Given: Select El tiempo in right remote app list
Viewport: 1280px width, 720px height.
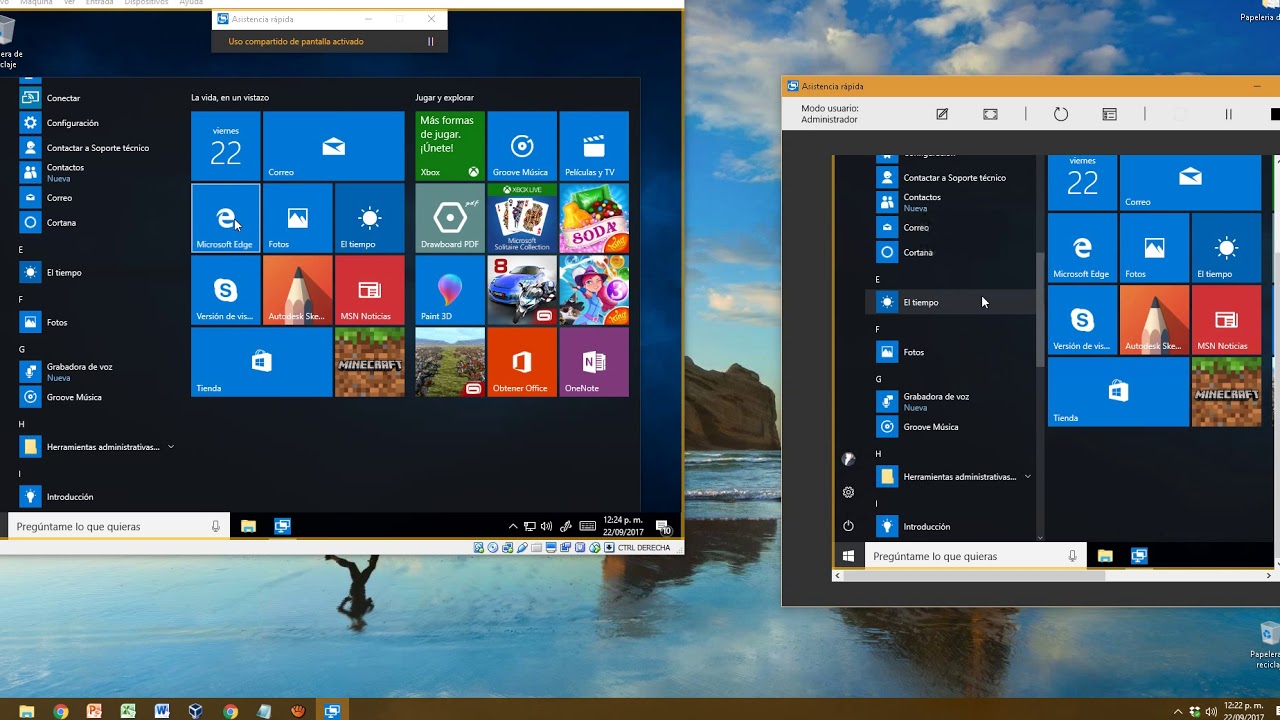Looking at the screenshot, I should (x=950, y=302).
